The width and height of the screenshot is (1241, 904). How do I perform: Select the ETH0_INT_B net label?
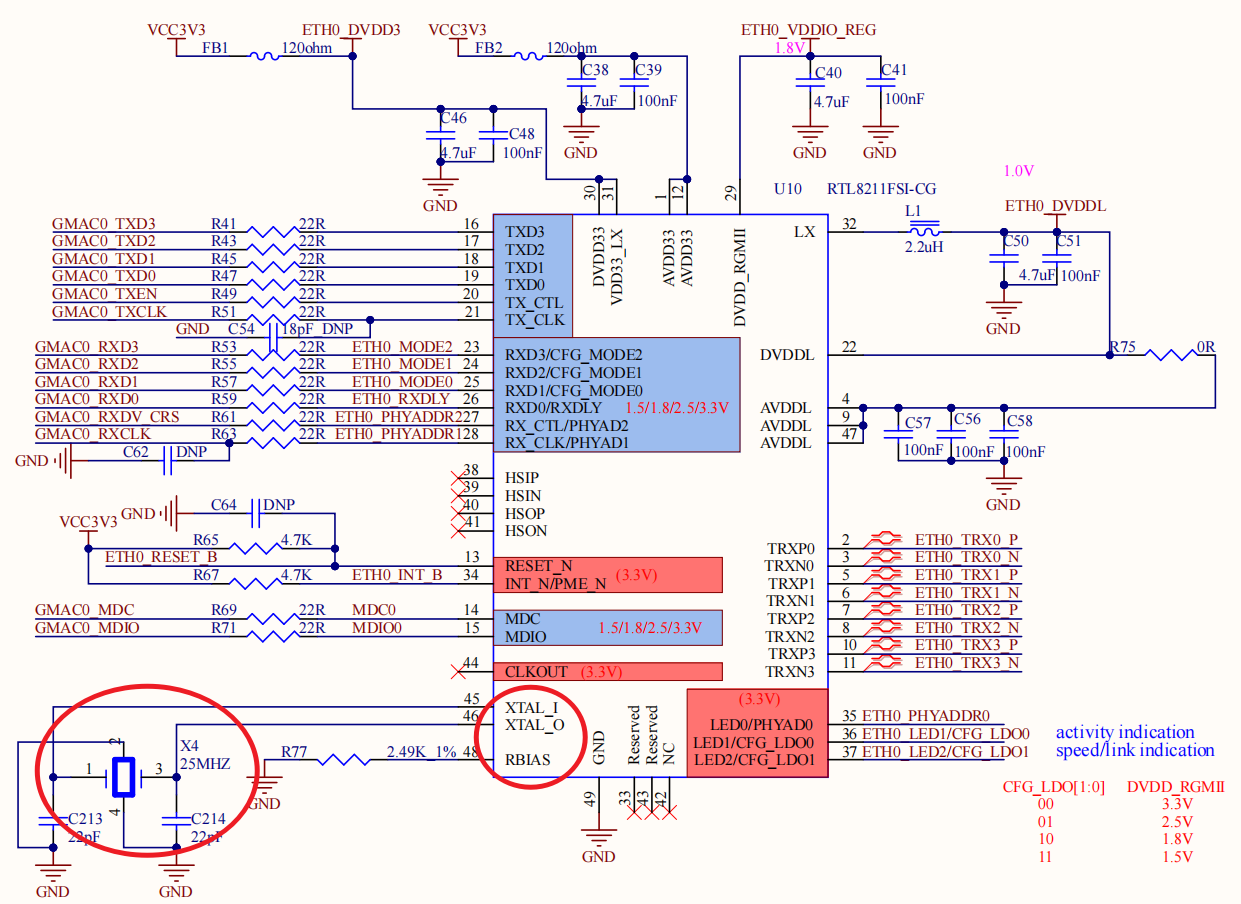click(397, 575)
